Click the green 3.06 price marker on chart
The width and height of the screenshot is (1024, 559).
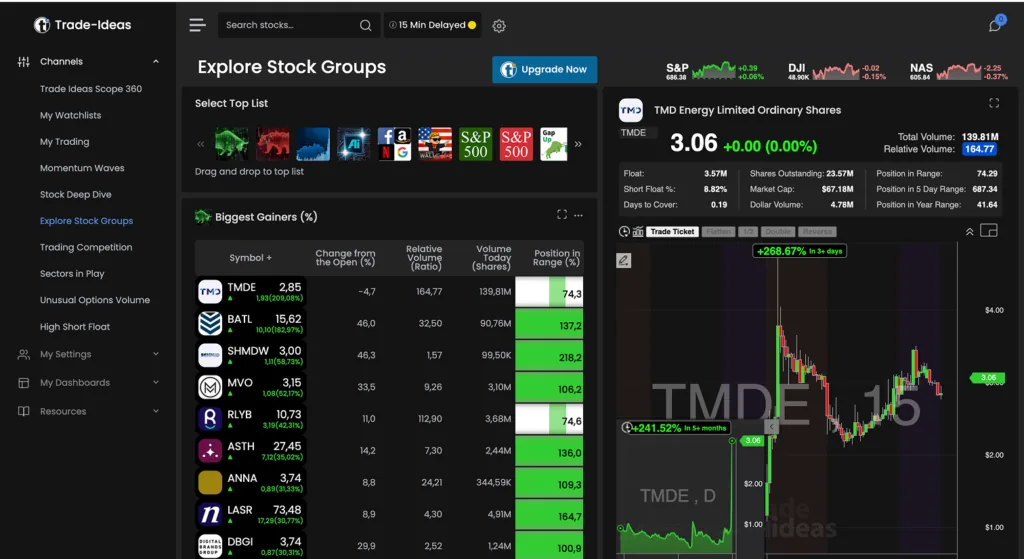(987, 377)
